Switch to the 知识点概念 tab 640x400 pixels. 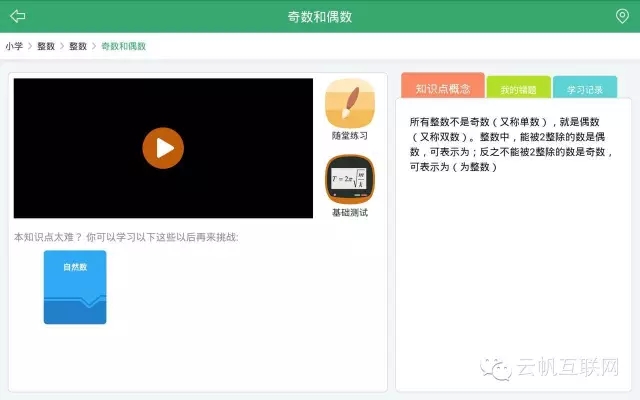[442, 88]
